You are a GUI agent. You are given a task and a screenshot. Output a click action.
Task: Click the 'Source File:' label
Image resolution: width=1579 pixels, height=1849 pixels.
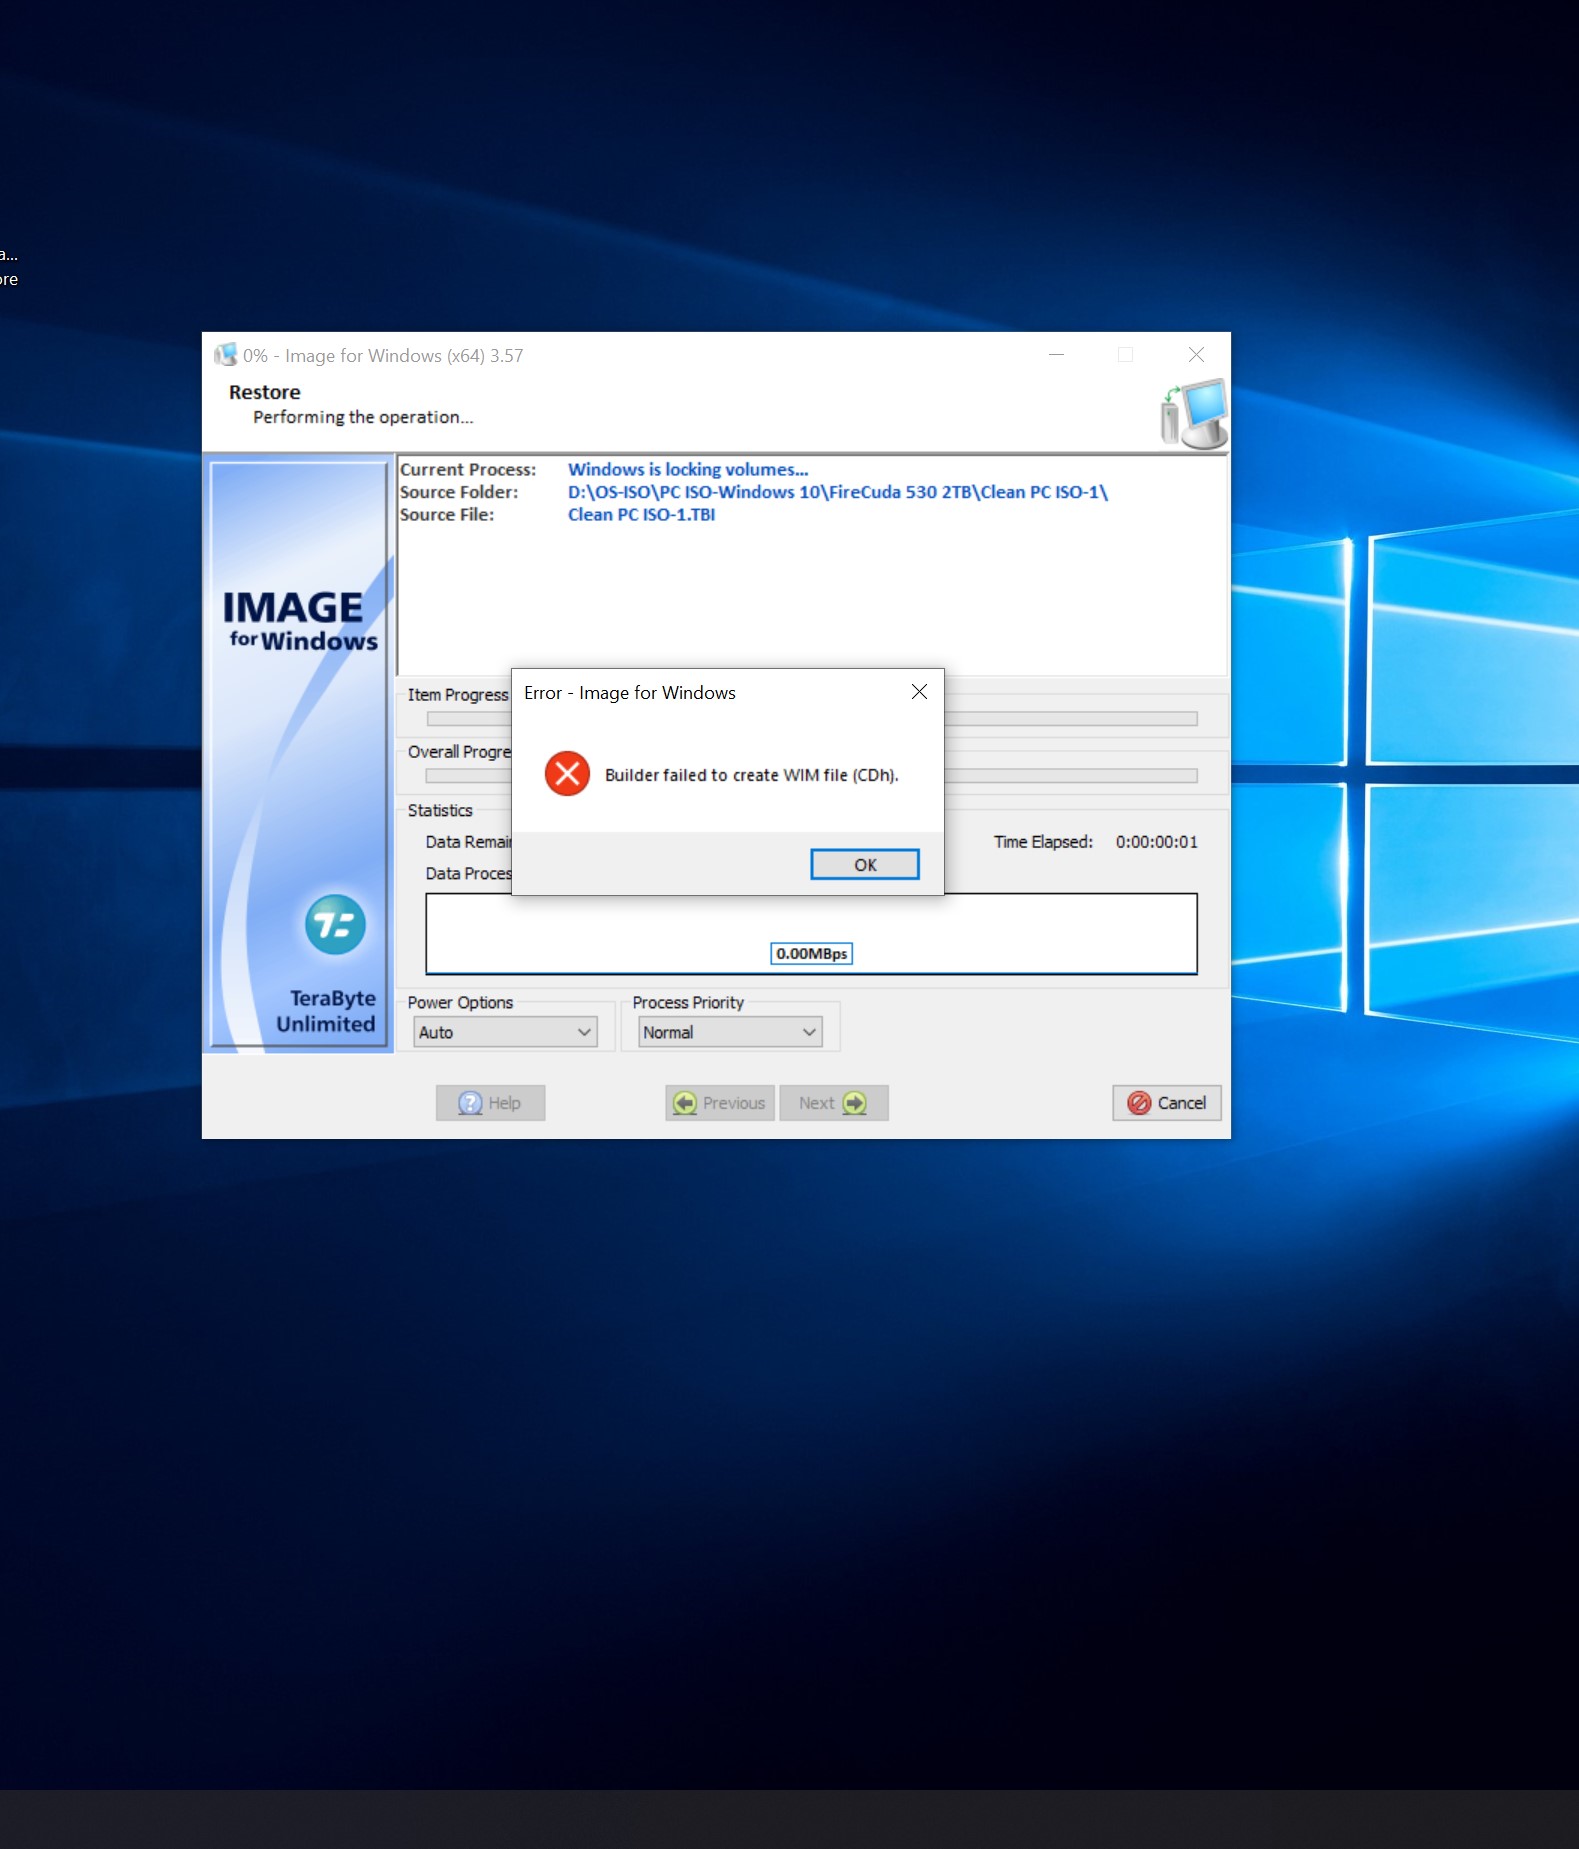[447, 515]
